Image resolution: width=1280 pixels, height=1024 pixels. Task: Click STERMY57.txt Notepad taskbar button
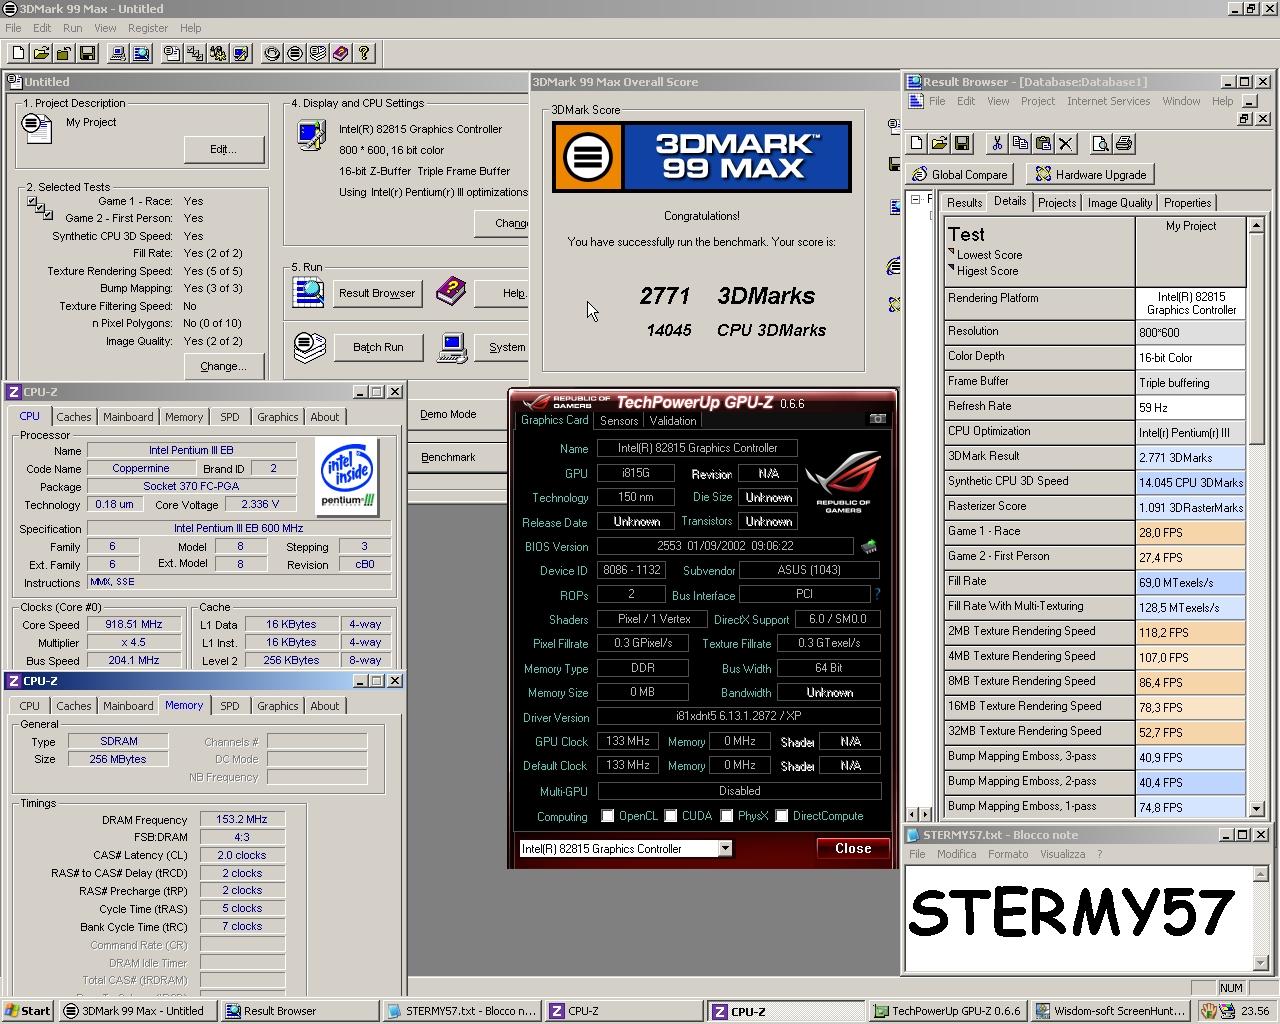point(461,1011)
